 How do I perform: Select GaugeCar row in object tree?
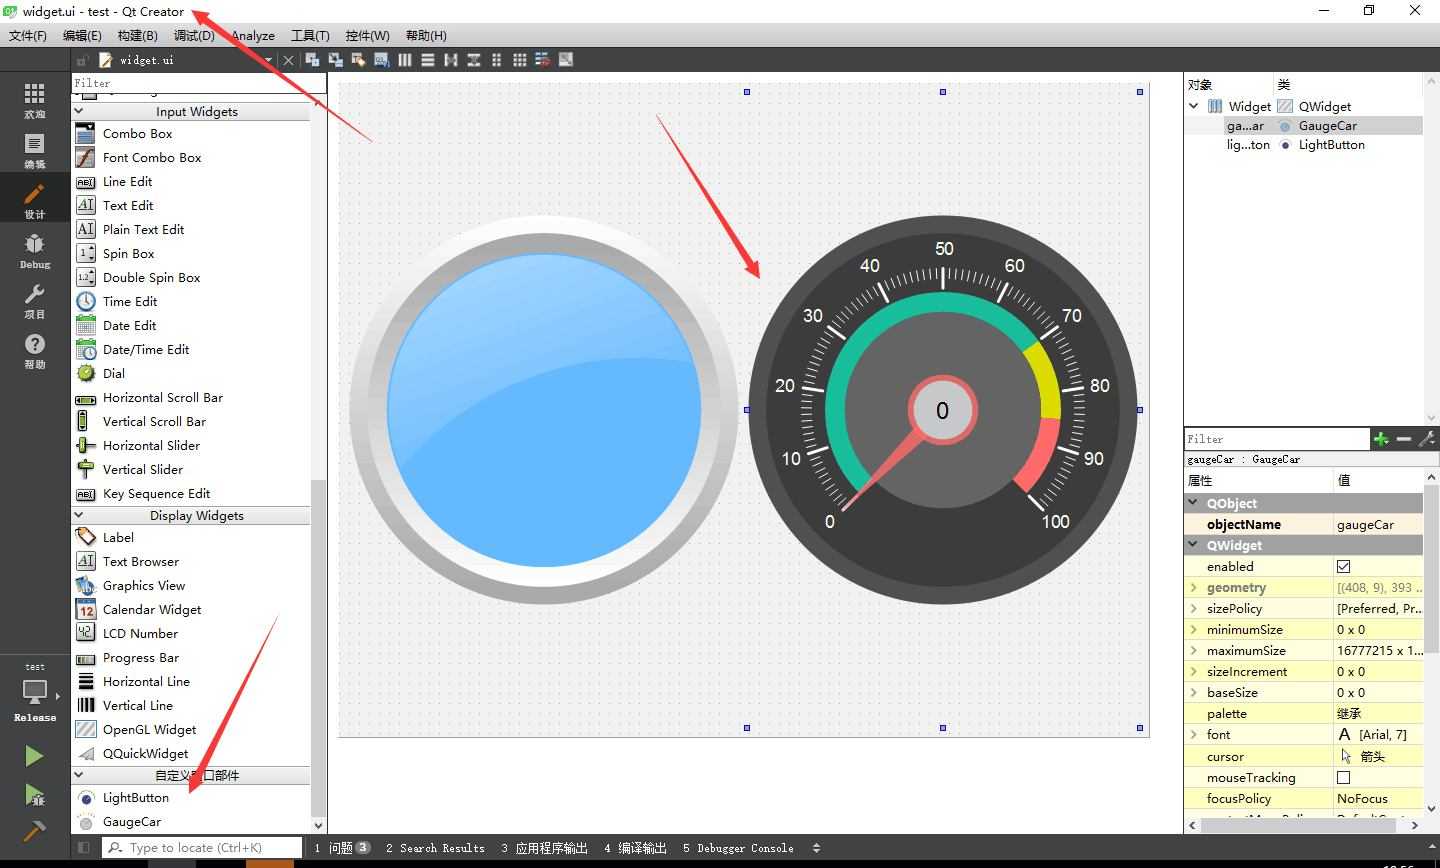click(x=1304, y=125)
